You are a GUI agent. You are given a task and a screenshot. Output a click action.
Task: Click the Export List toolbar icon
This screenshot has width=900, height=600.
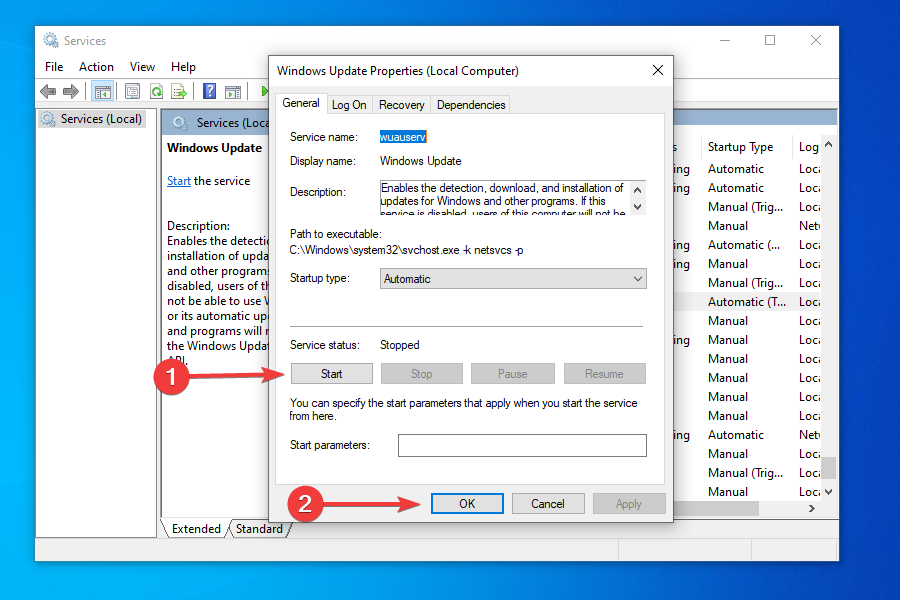[181, 91]
